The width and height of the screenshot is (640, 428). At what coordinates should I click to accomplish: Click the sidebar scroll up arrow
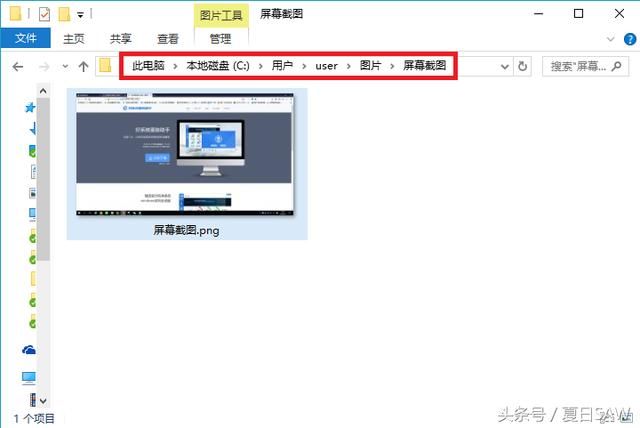click(43, 91)
